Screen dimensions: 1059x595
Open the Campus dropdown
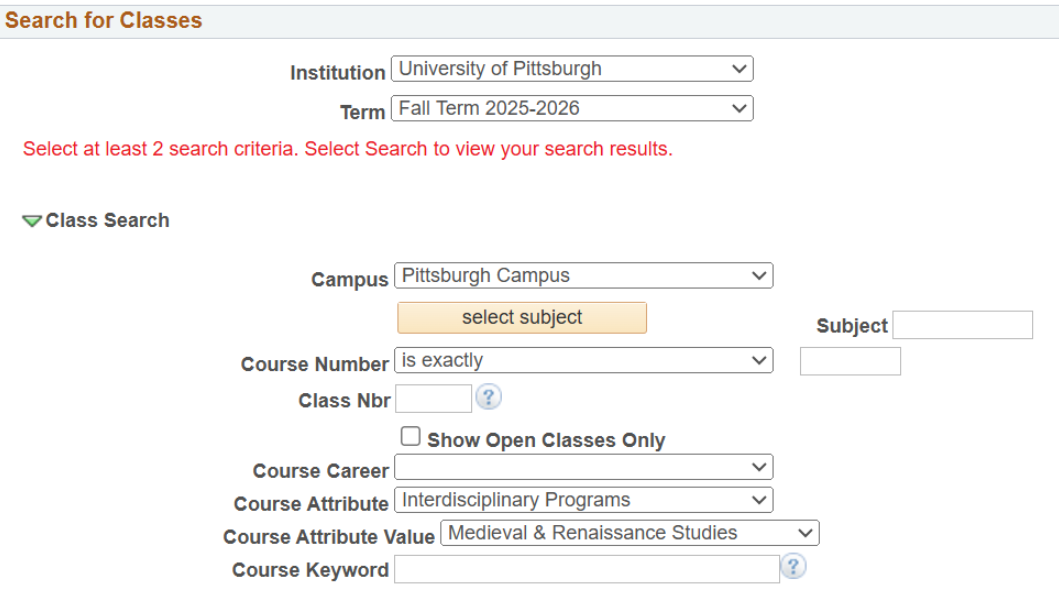[584, 275]
